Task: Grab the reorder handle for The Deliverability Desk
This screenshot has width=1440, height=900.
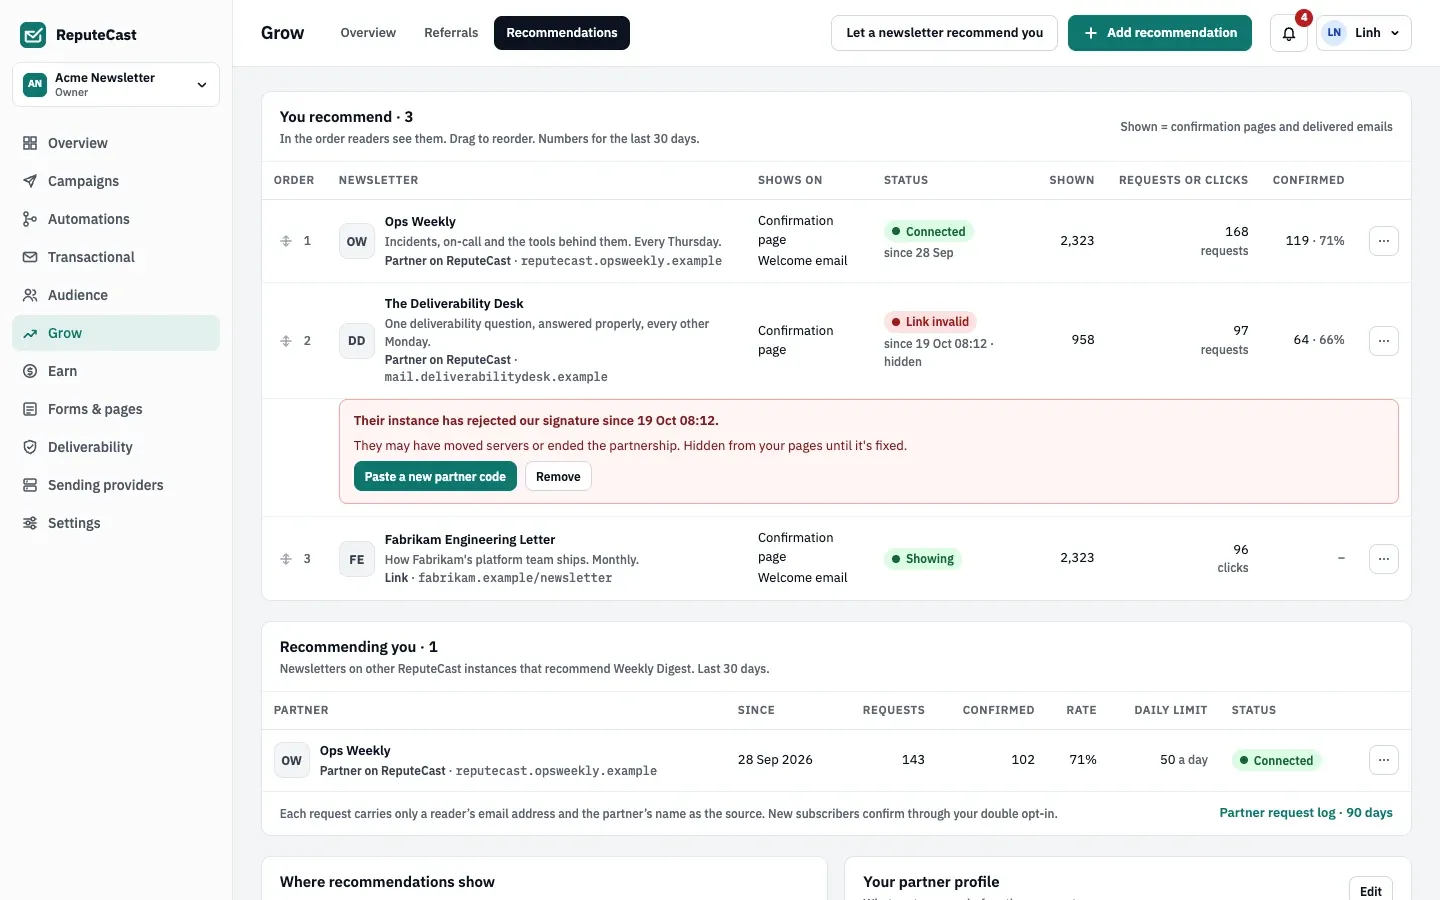Action: pos(286,341)
